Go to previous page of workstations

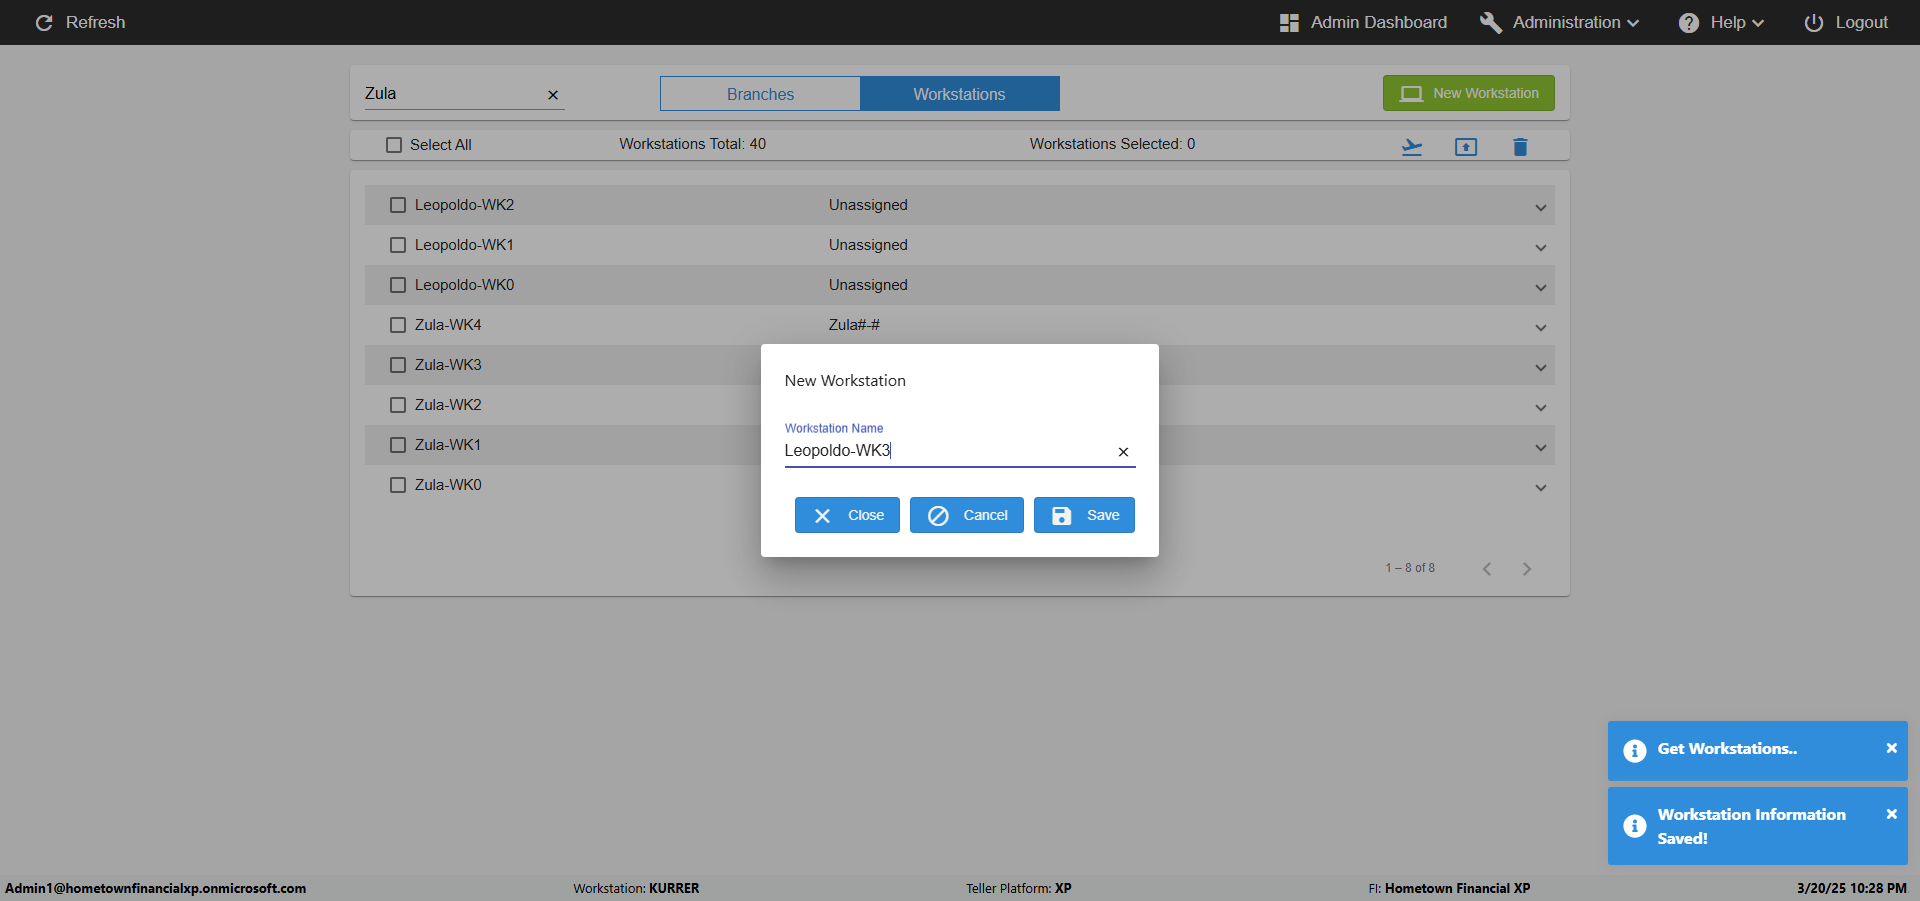click(x=1487, y=569)
